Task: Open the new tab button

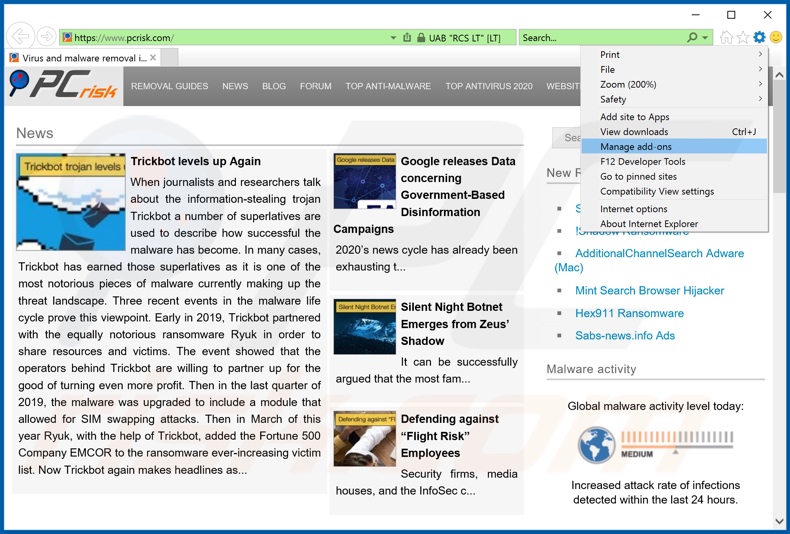Action: 169,58
